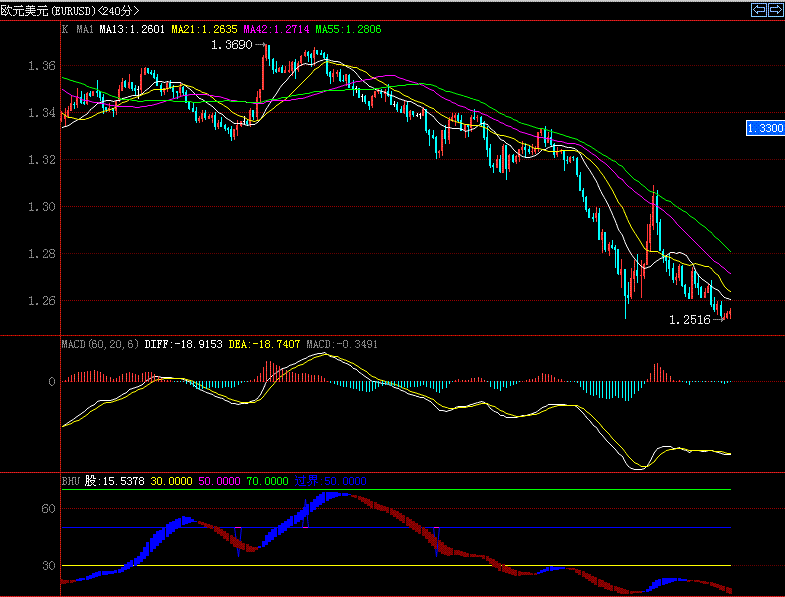Click the 1.36 price axis label
This screenshot has height=597, width=785.
pyautogui.click(x=42, y=66)
